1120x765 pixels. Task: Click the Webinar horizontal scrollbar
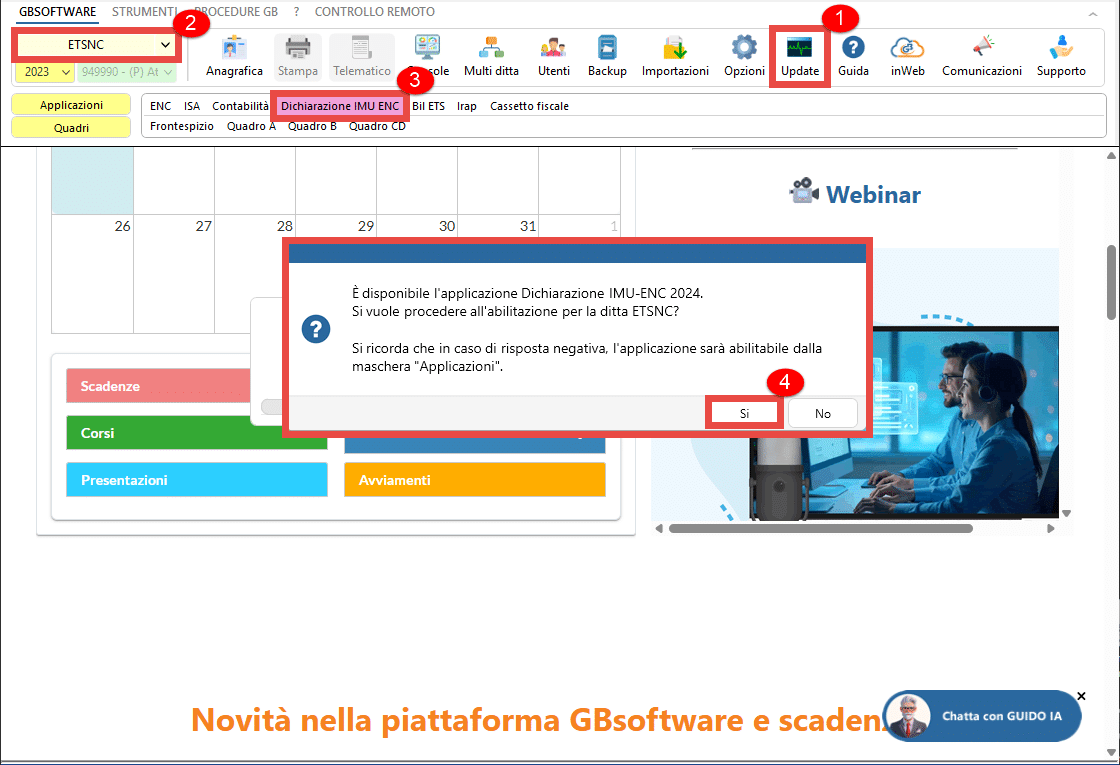click(x=820, y=529)
